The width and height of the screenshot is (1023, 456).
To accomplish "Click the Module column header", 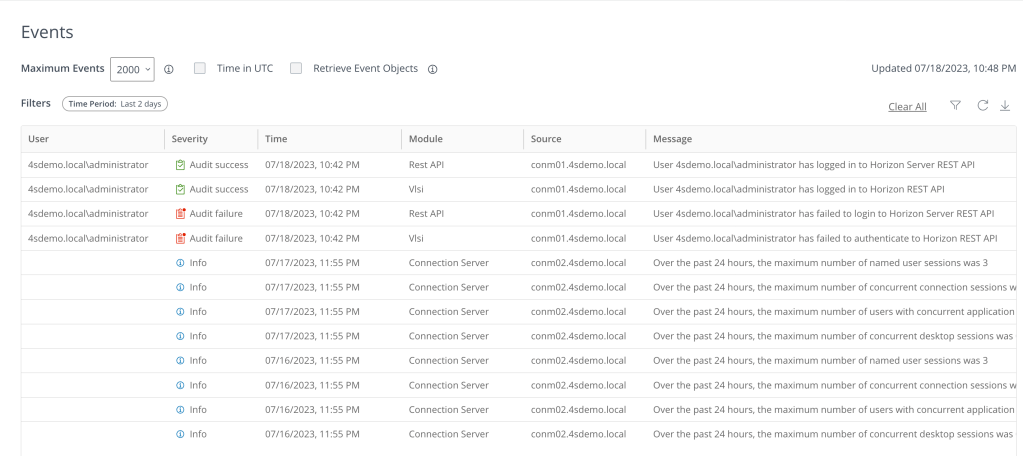I will 426,139.
